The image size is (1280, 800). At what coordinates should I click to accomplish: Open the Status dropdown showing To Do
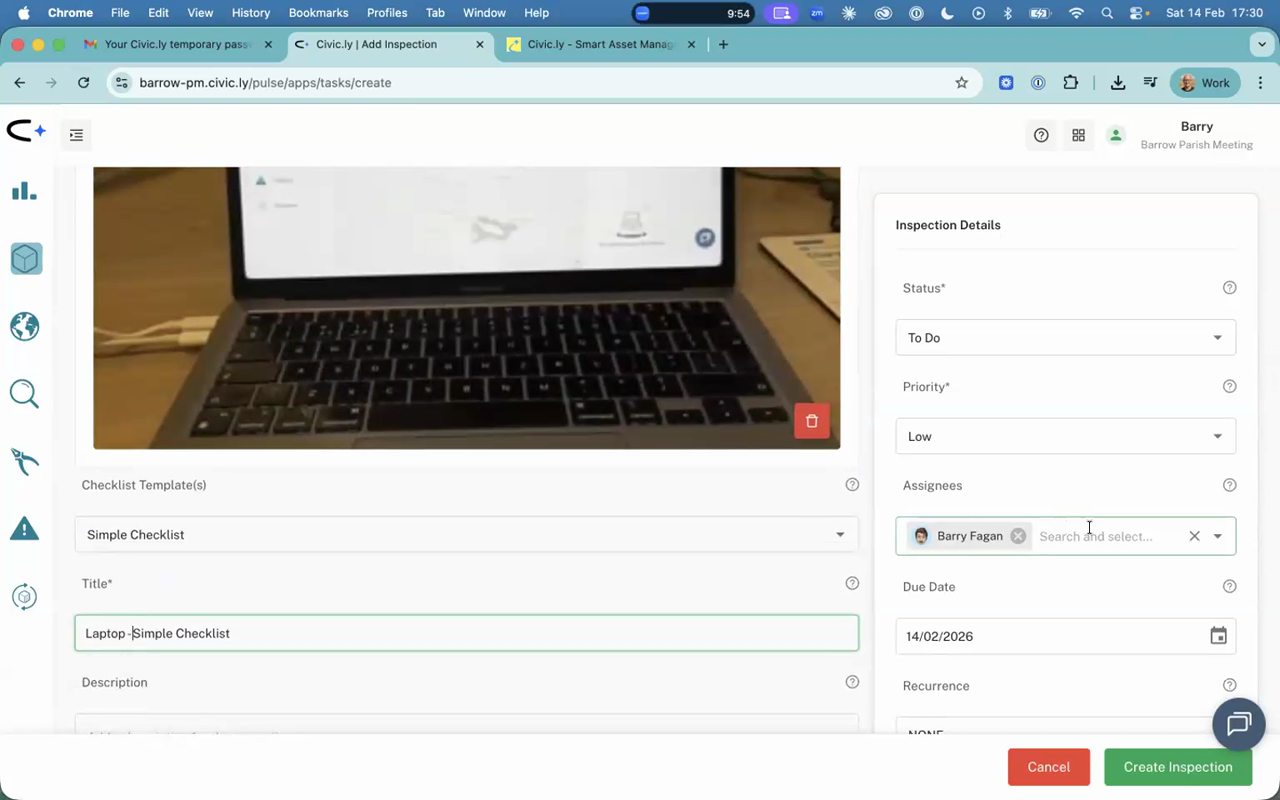pyautogui.click(x=1065, y=337)
